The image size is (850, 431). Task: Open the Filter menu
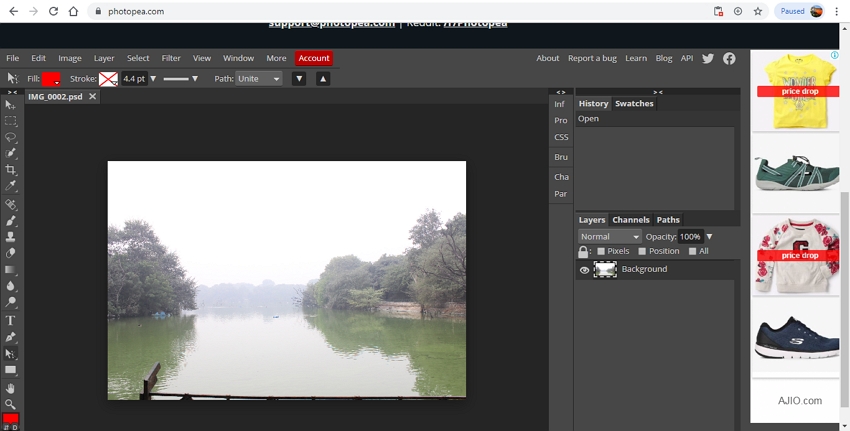[171, 58]
